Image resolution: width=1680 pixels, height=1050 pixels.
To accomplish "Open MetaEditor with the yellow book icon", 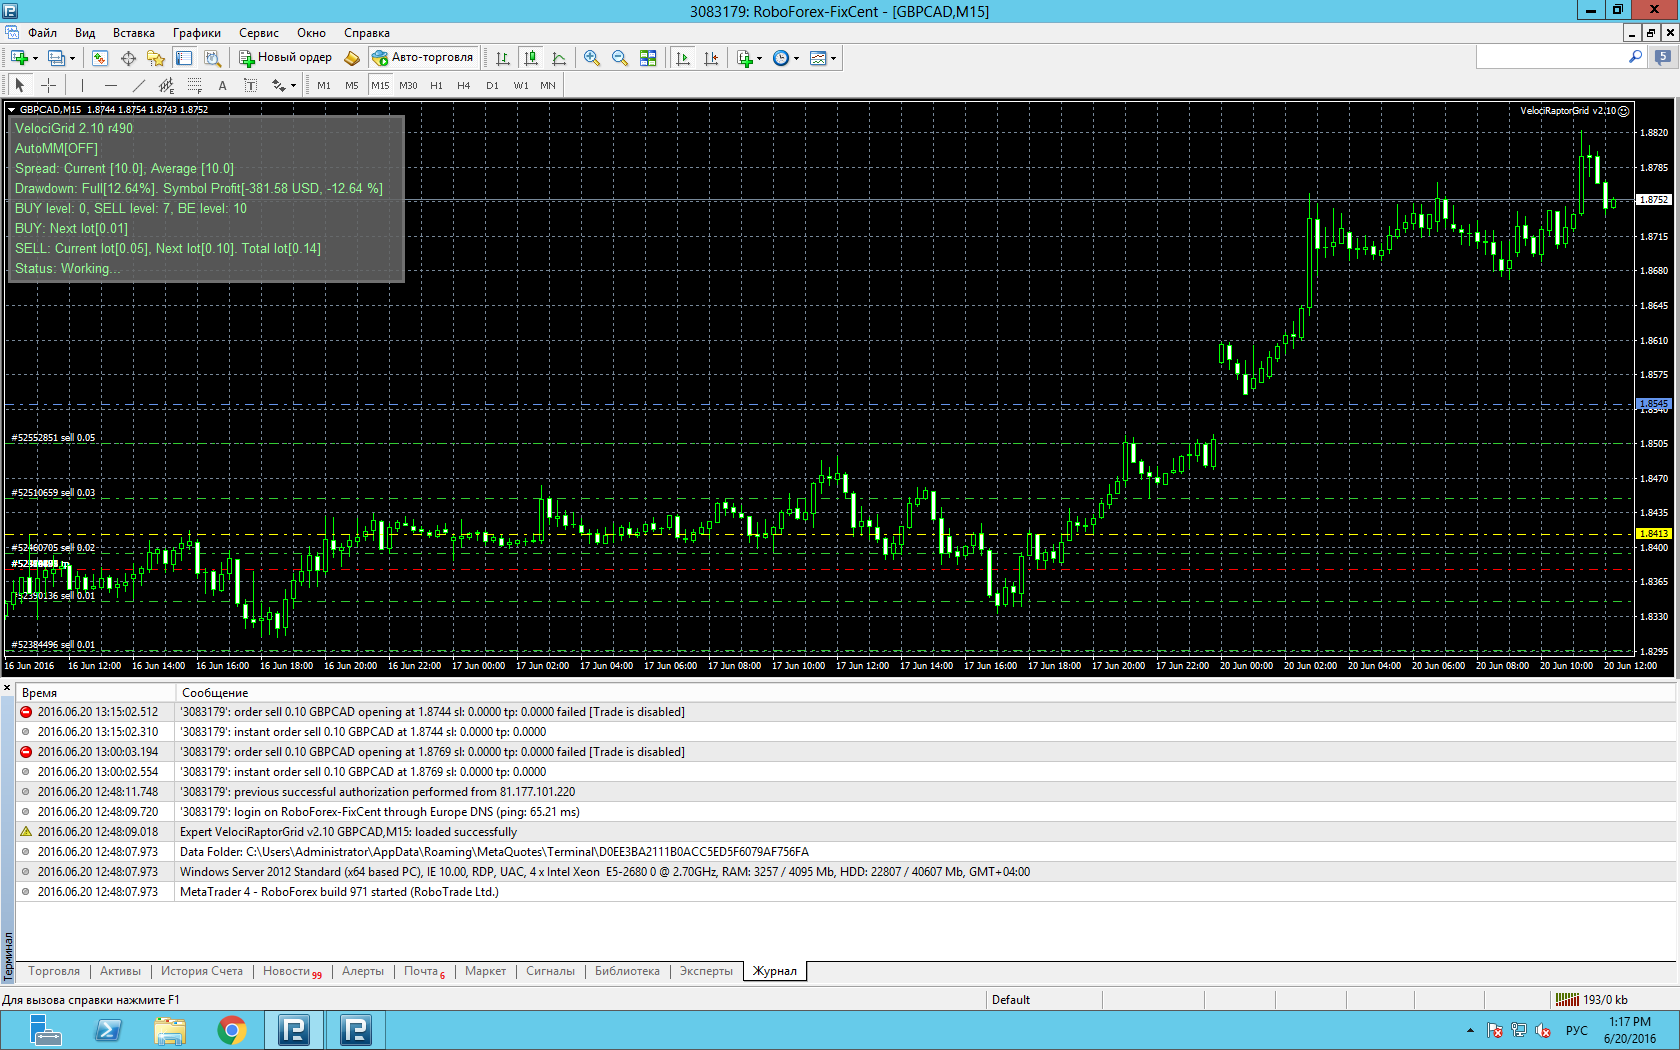I will (x=352, y=58).
